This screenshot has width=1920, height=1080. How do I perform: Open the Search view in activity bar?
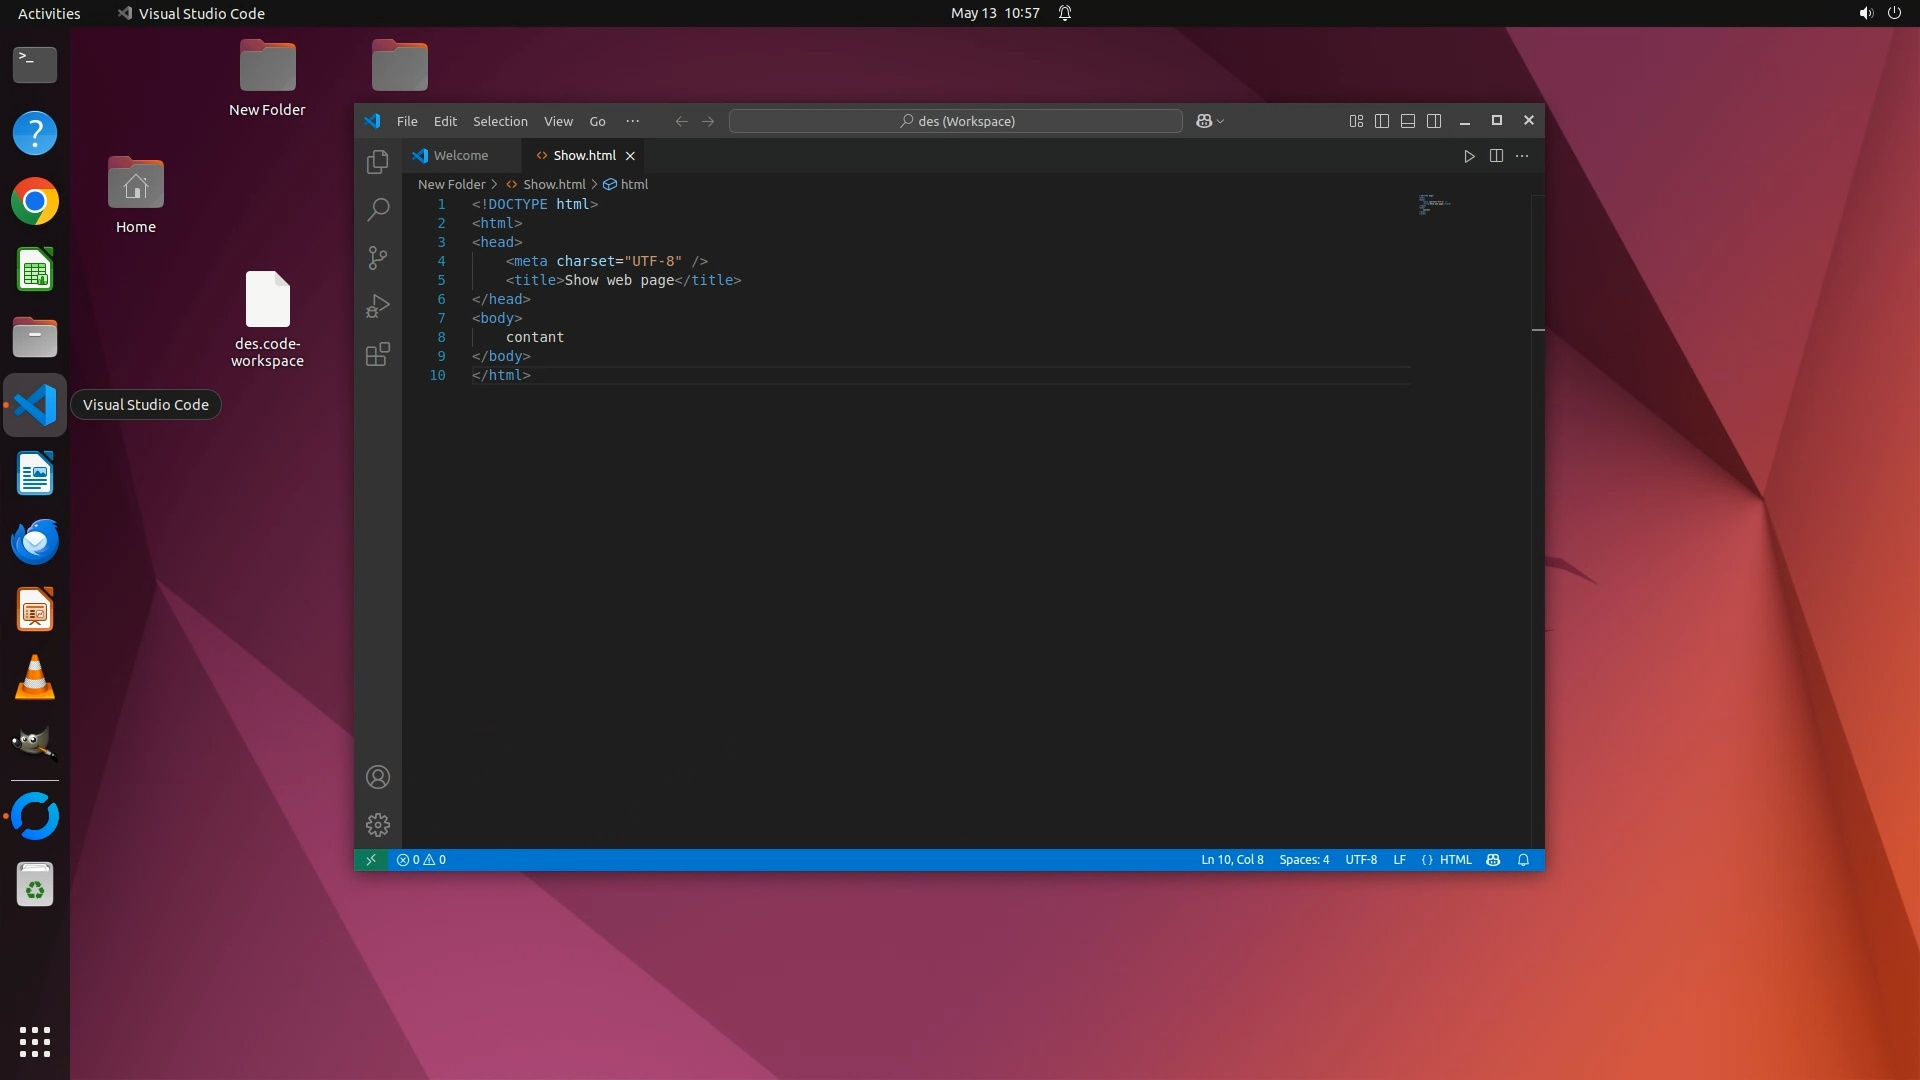click(x=377, y=210)
